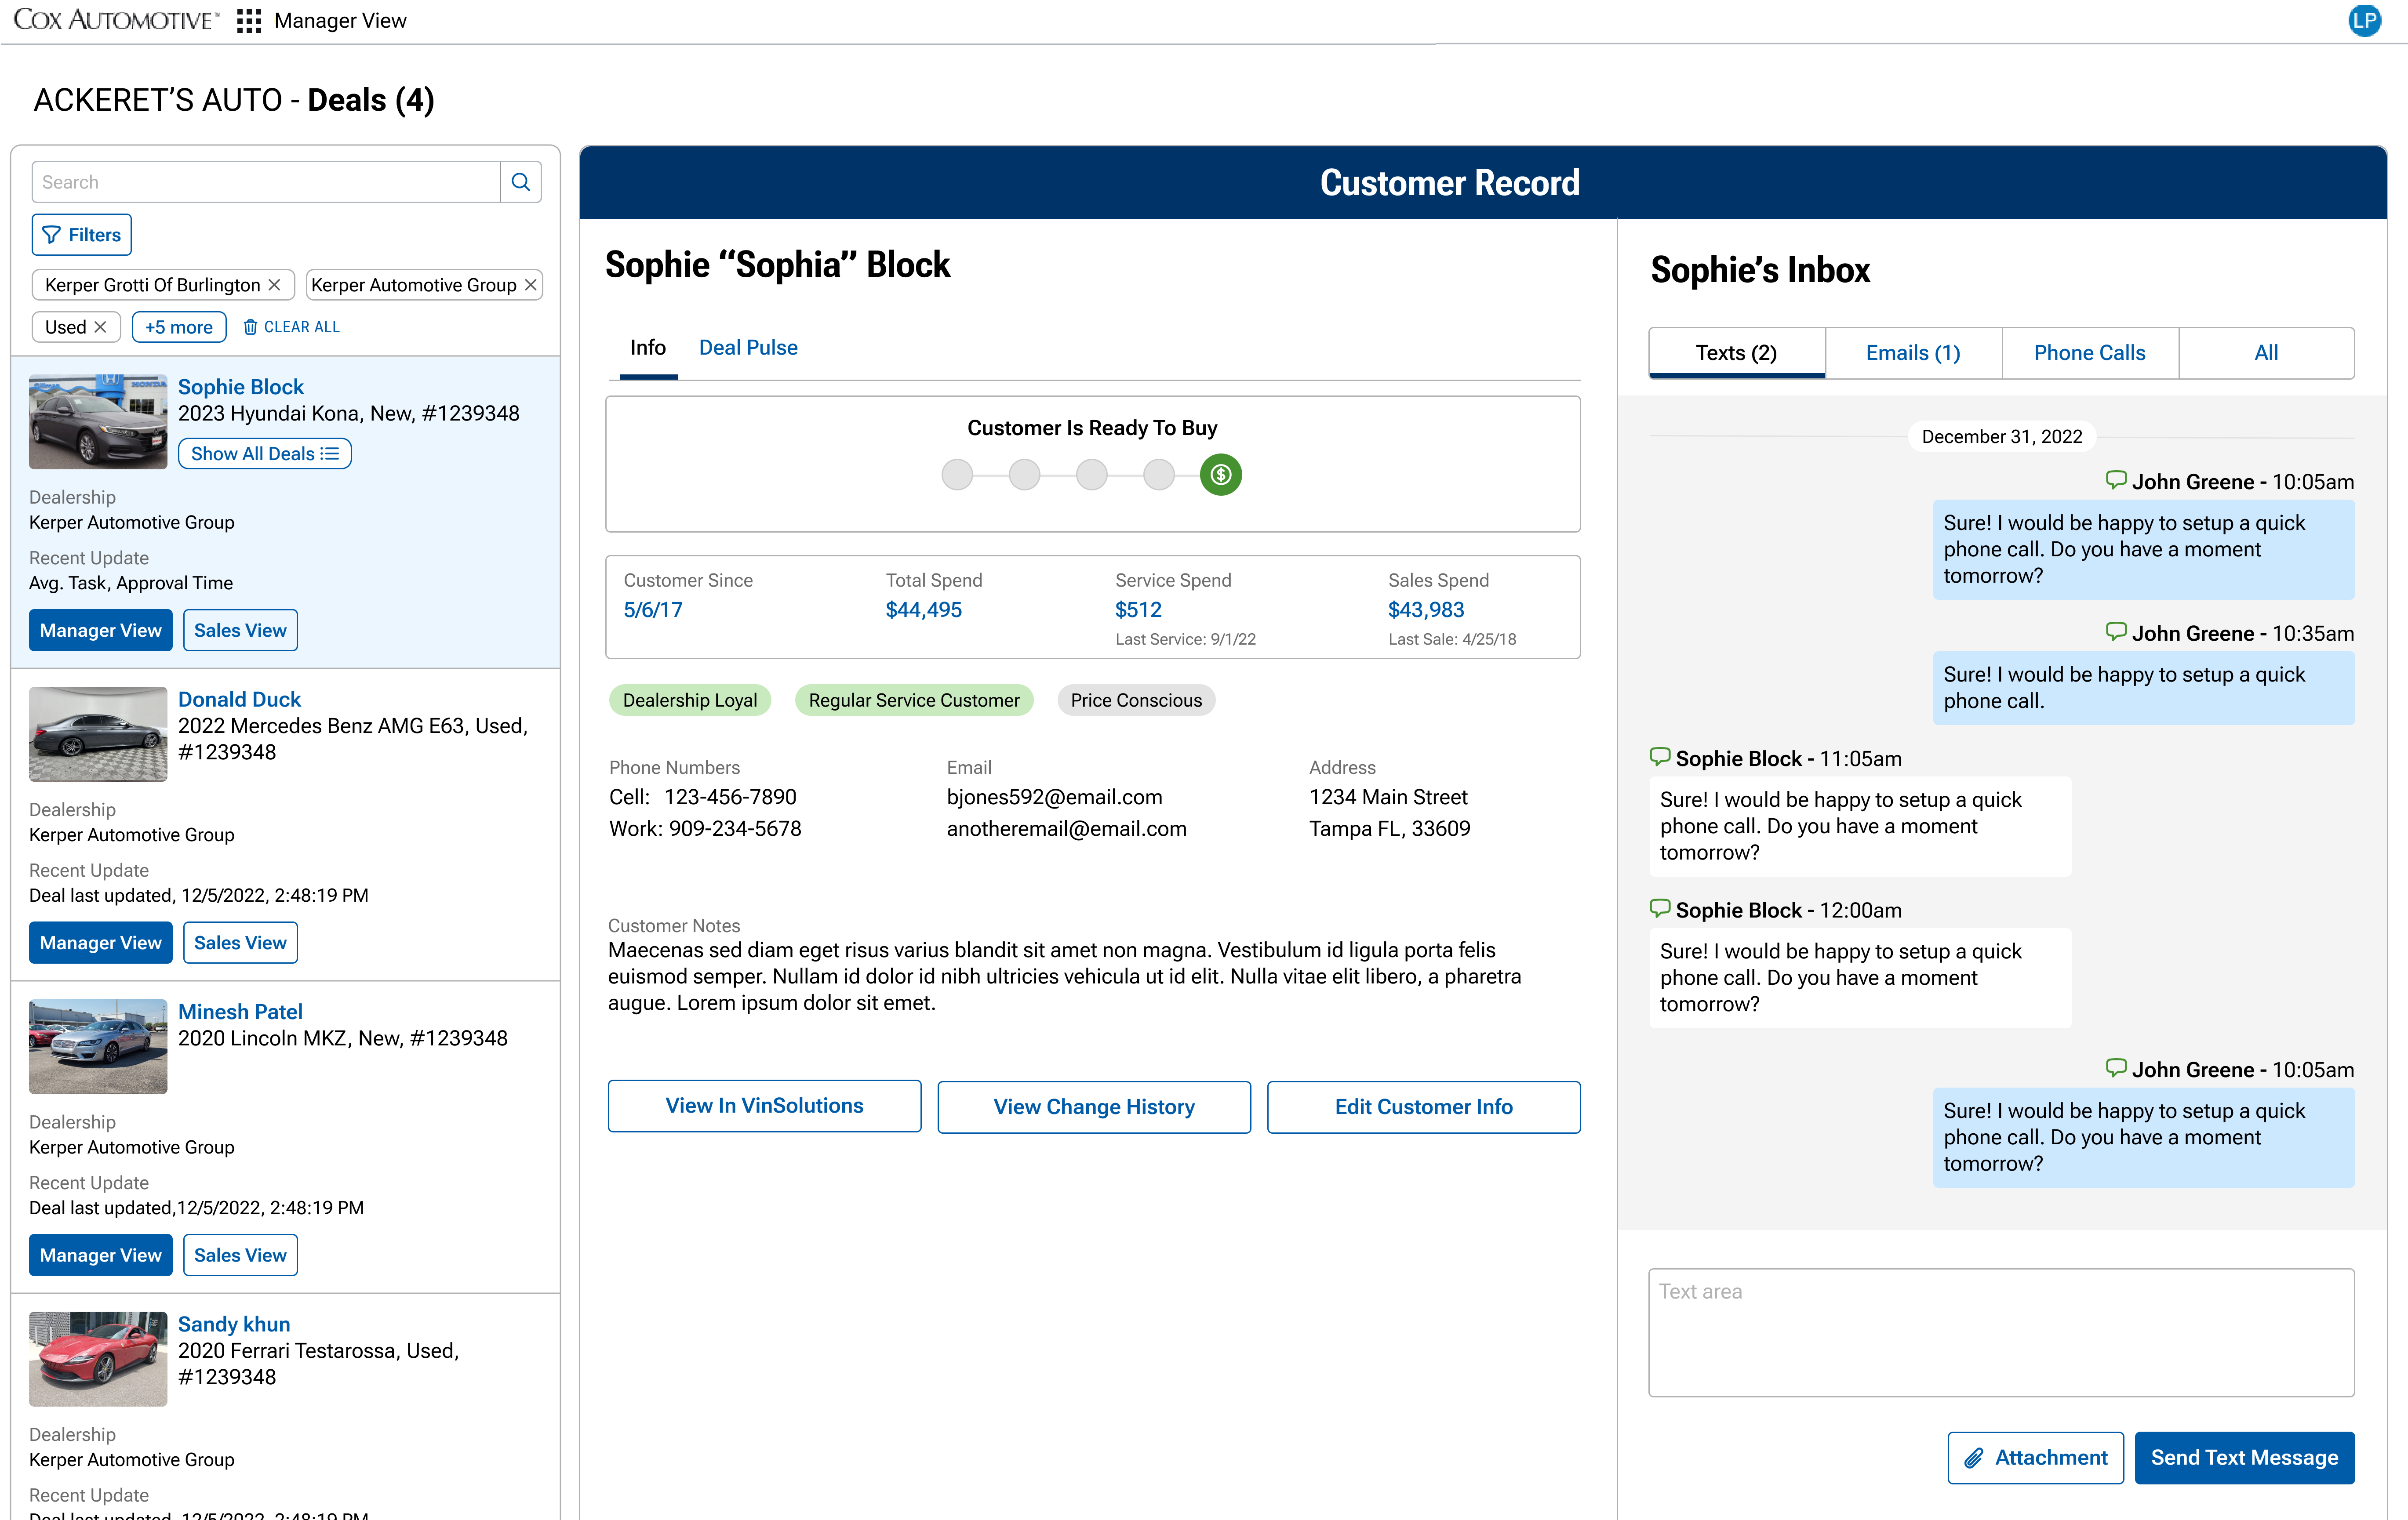Click the $44,495 total spend value
This screenshot has width=2408, height=1520.
(924, 610)
